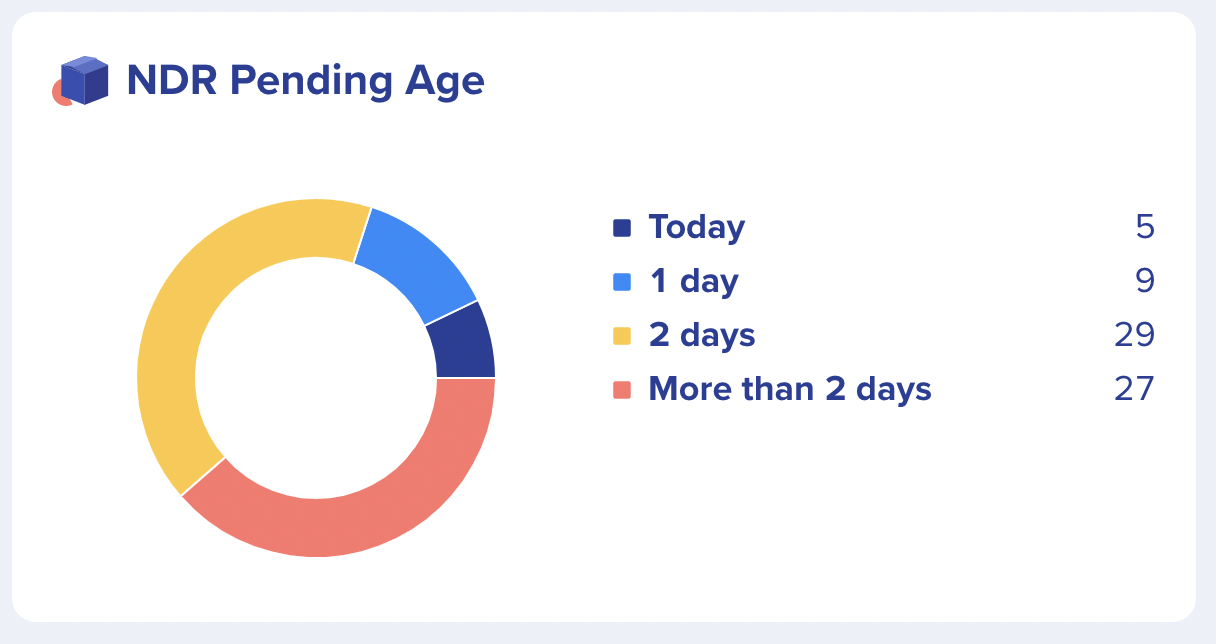Click the dark blue Today legend swatch
The height and width of the screenshot is (644, 1216).
622,228
